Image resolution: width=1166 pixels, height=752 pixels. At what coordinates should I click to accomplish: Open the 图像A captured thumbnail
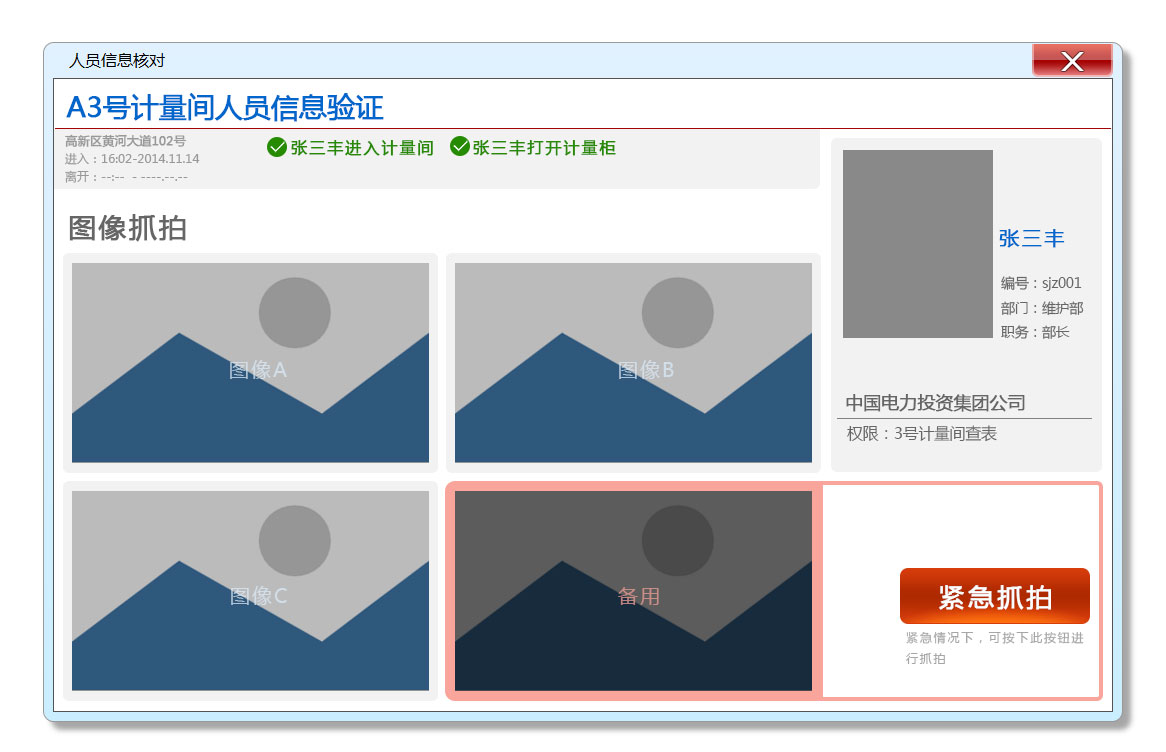click(250, 363)
